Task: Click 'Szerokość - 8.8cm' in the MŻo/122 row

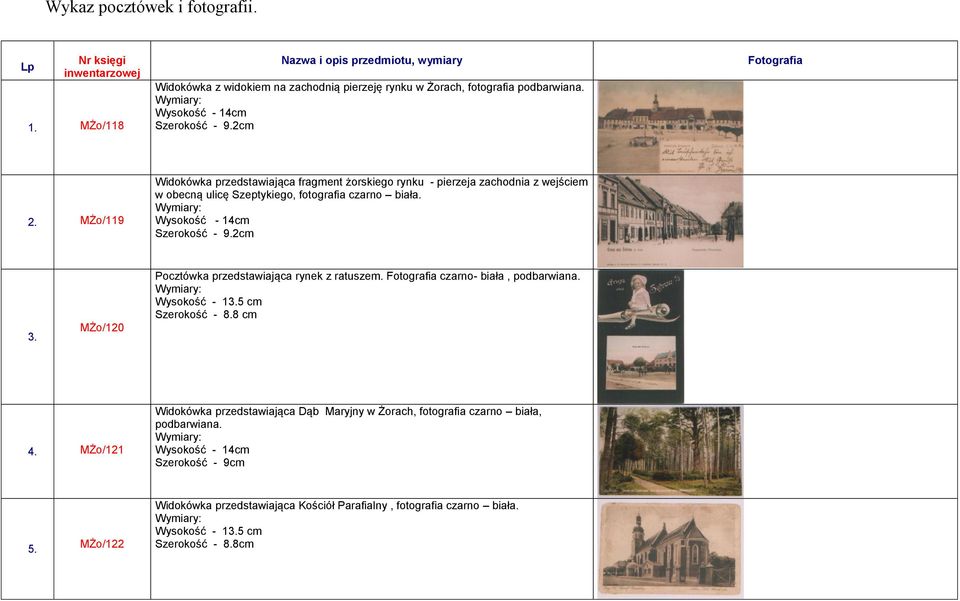Action: coord(204,545)
